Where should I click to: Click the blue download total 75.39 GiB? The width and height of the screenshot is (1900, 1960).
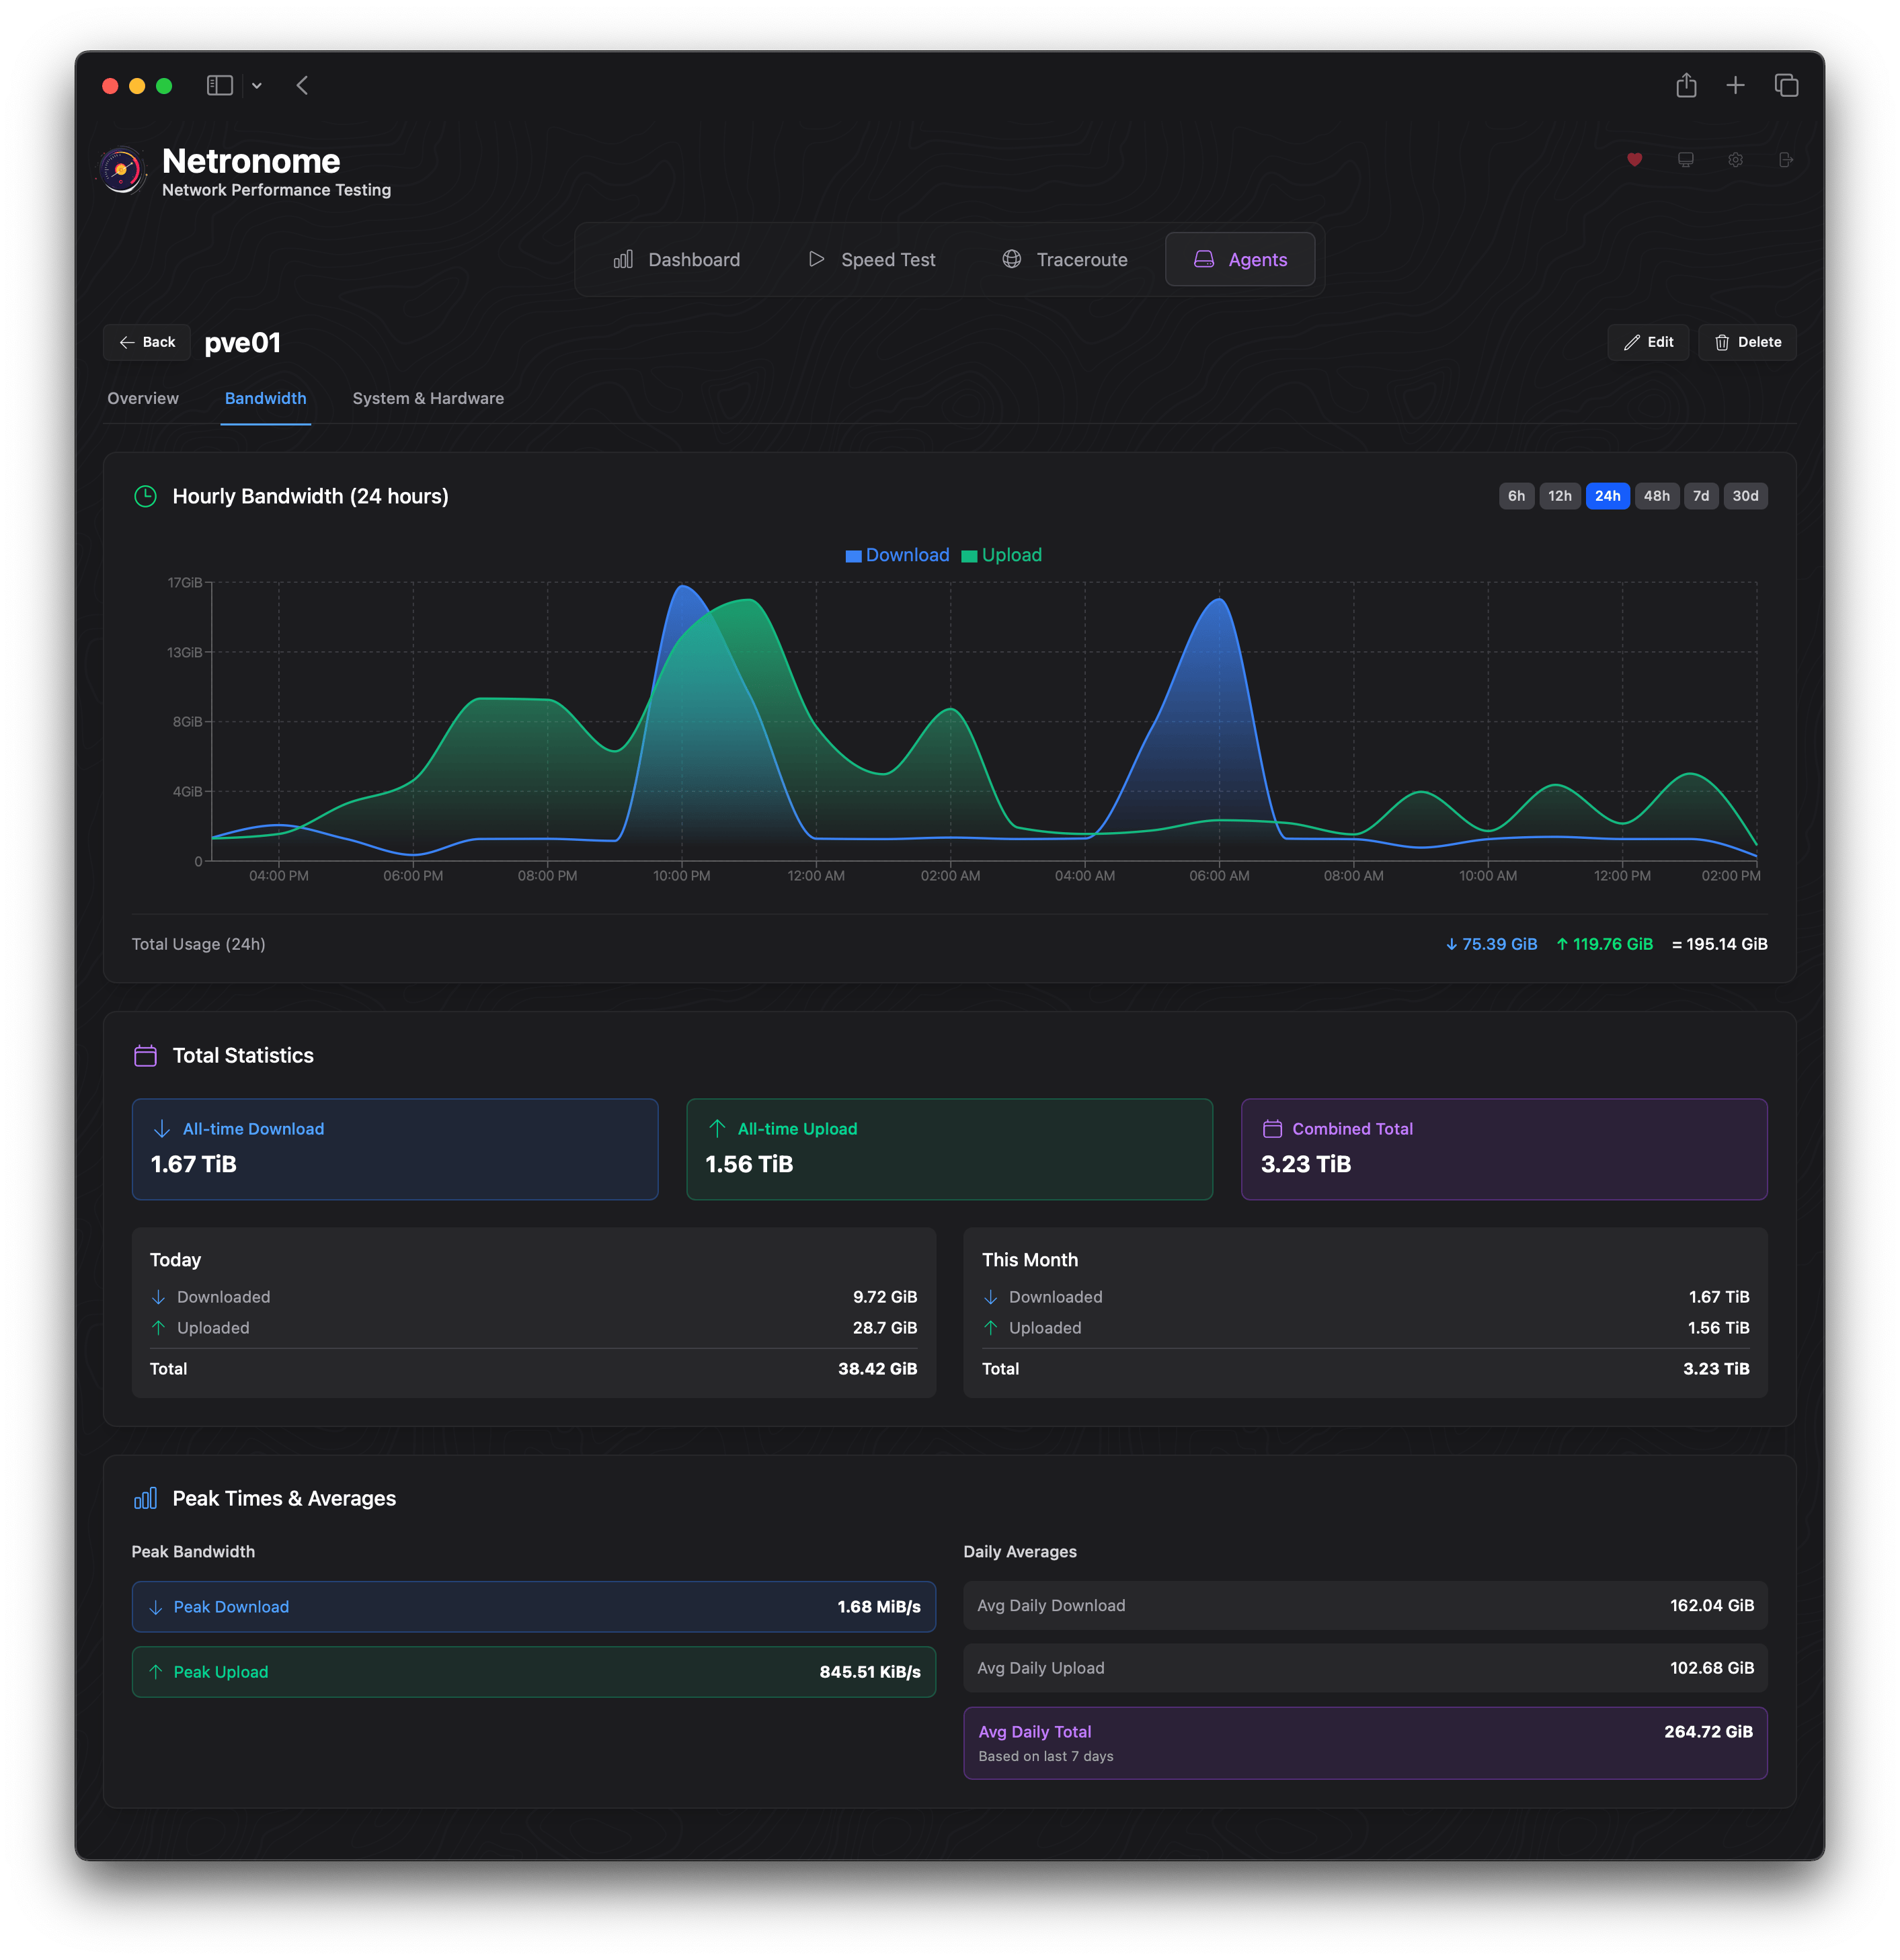[x=1491, y=944]
